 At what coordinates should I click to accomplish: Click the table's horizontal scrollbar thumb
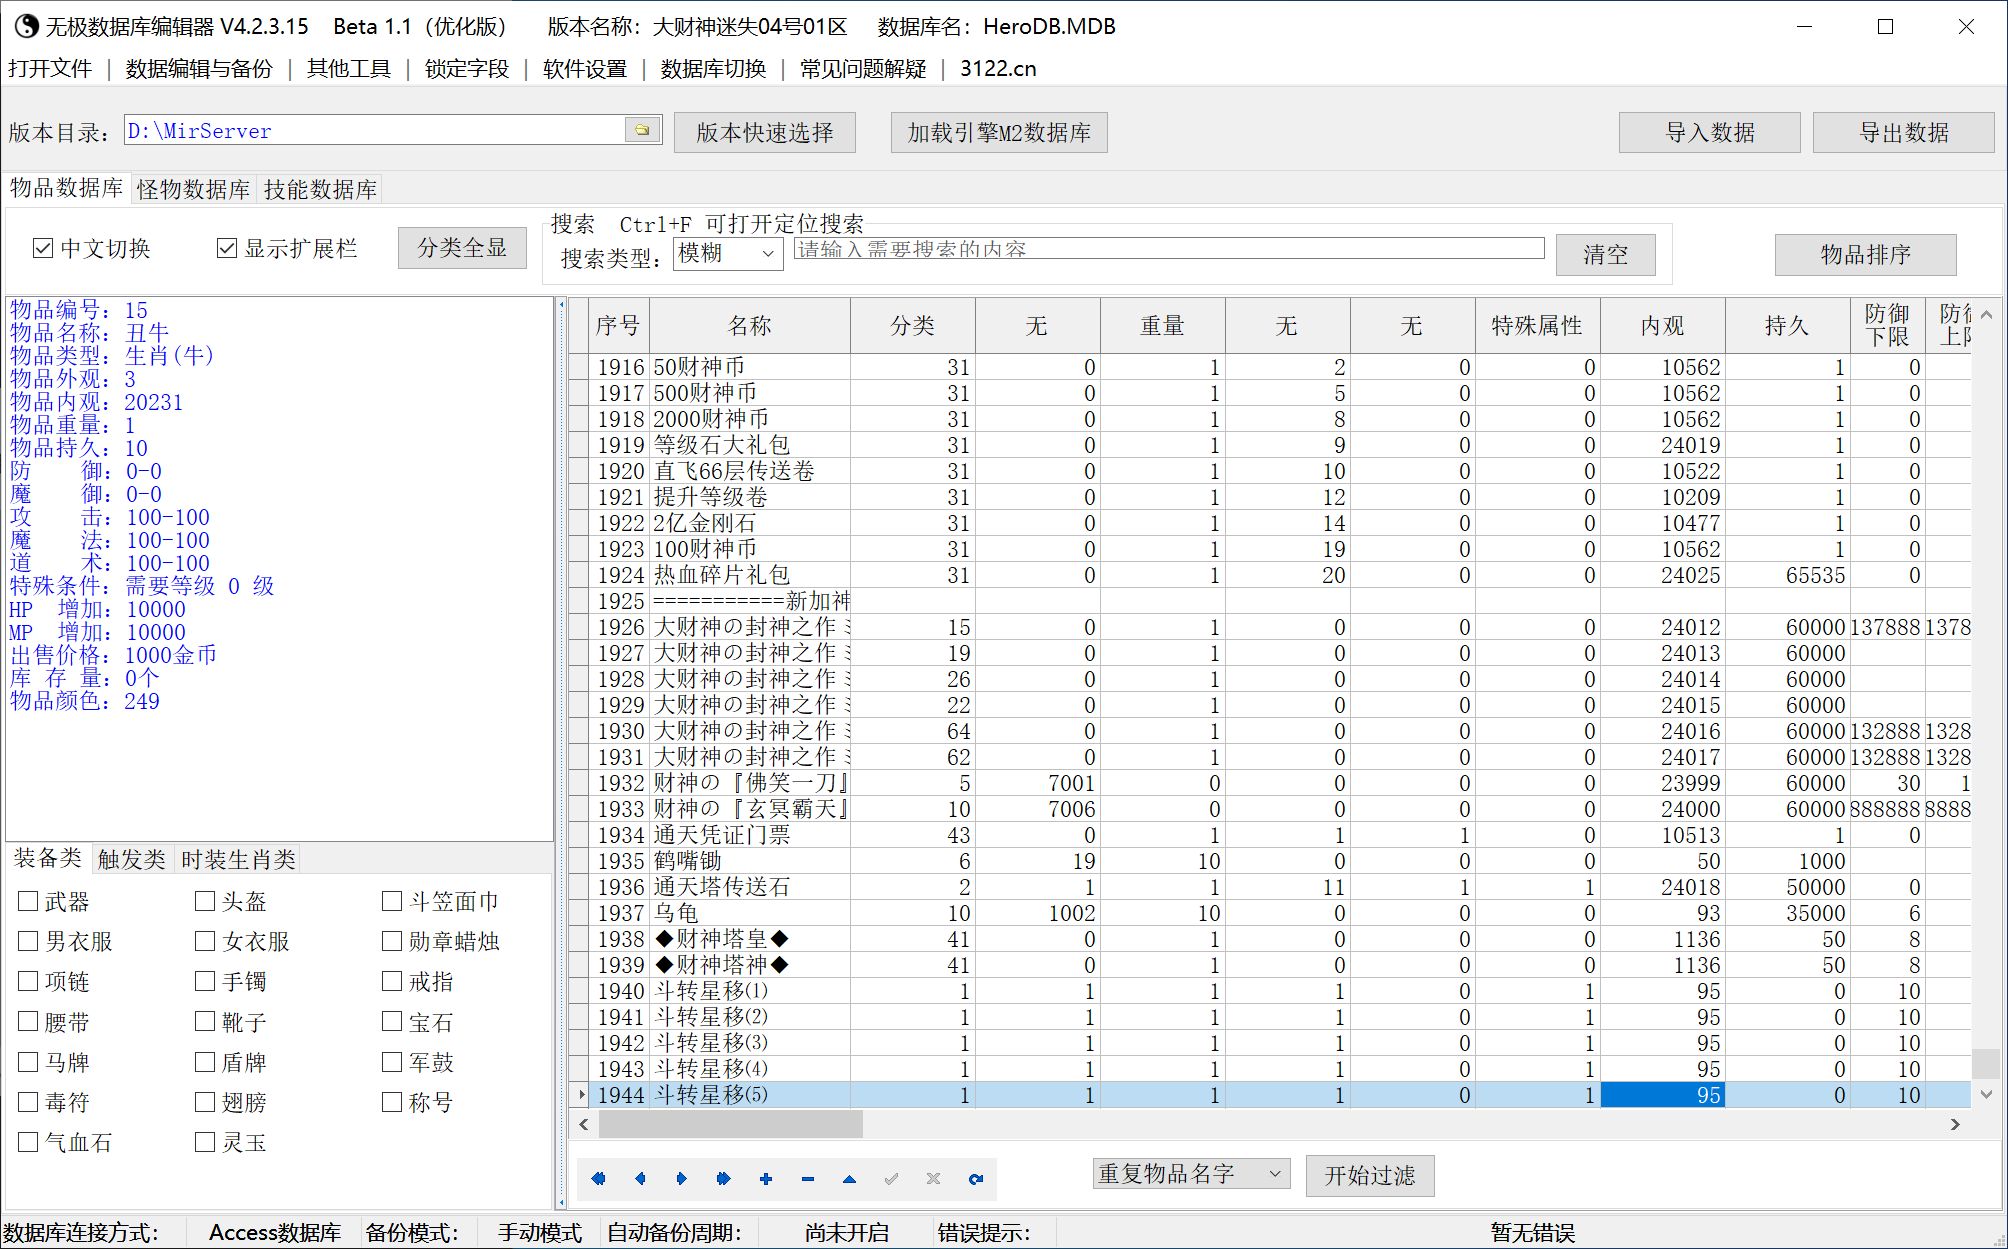[x=731, y=1125]
